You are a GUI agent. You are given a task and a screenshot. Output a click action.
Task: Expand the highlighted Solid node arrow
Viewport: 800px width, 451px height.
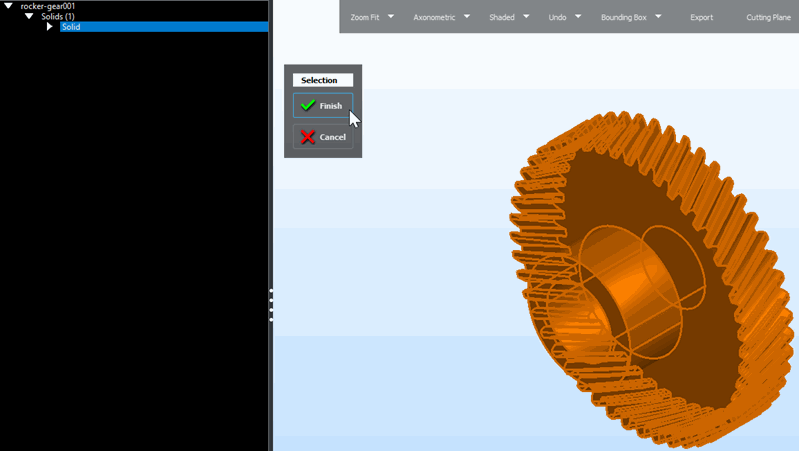[x=49, y=27]
